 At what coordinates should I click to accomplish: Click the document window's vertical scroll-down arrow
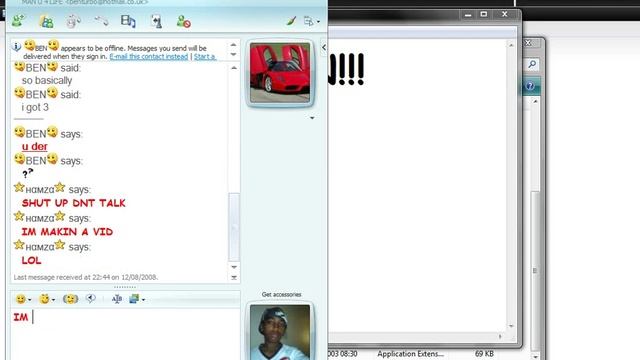(511, 326)
